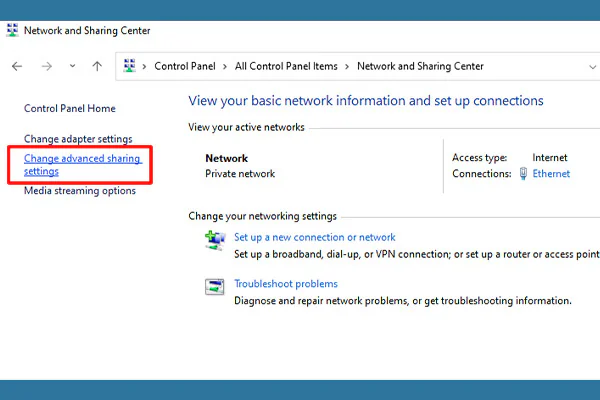Open recent locations dropdown chevron
The image size is (600, 400).
click(x=72, y=66)
